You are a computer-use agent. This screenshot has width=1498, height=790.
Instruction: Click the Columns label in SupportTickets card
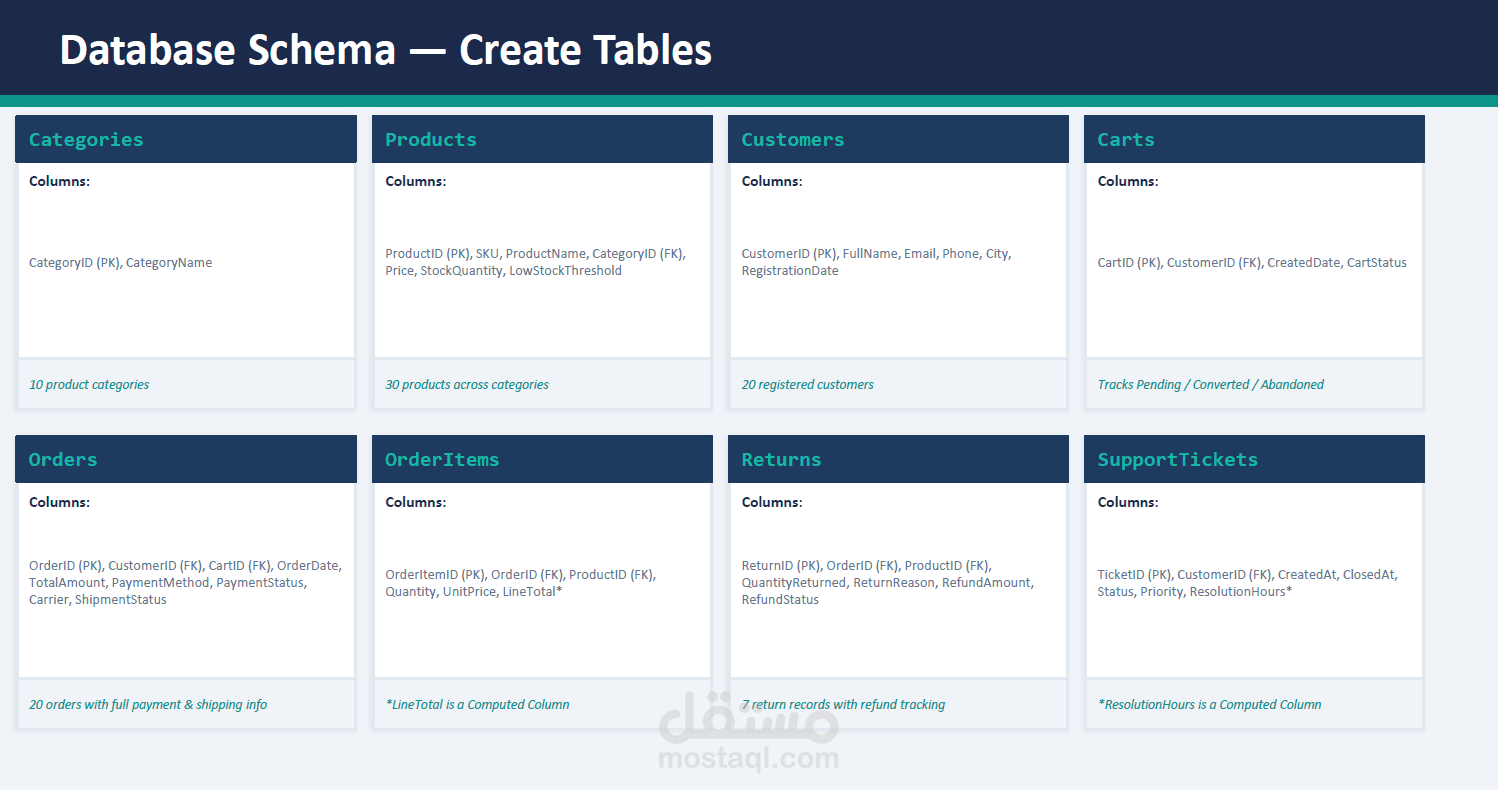pyautogui.click(x=1128, y=502)
